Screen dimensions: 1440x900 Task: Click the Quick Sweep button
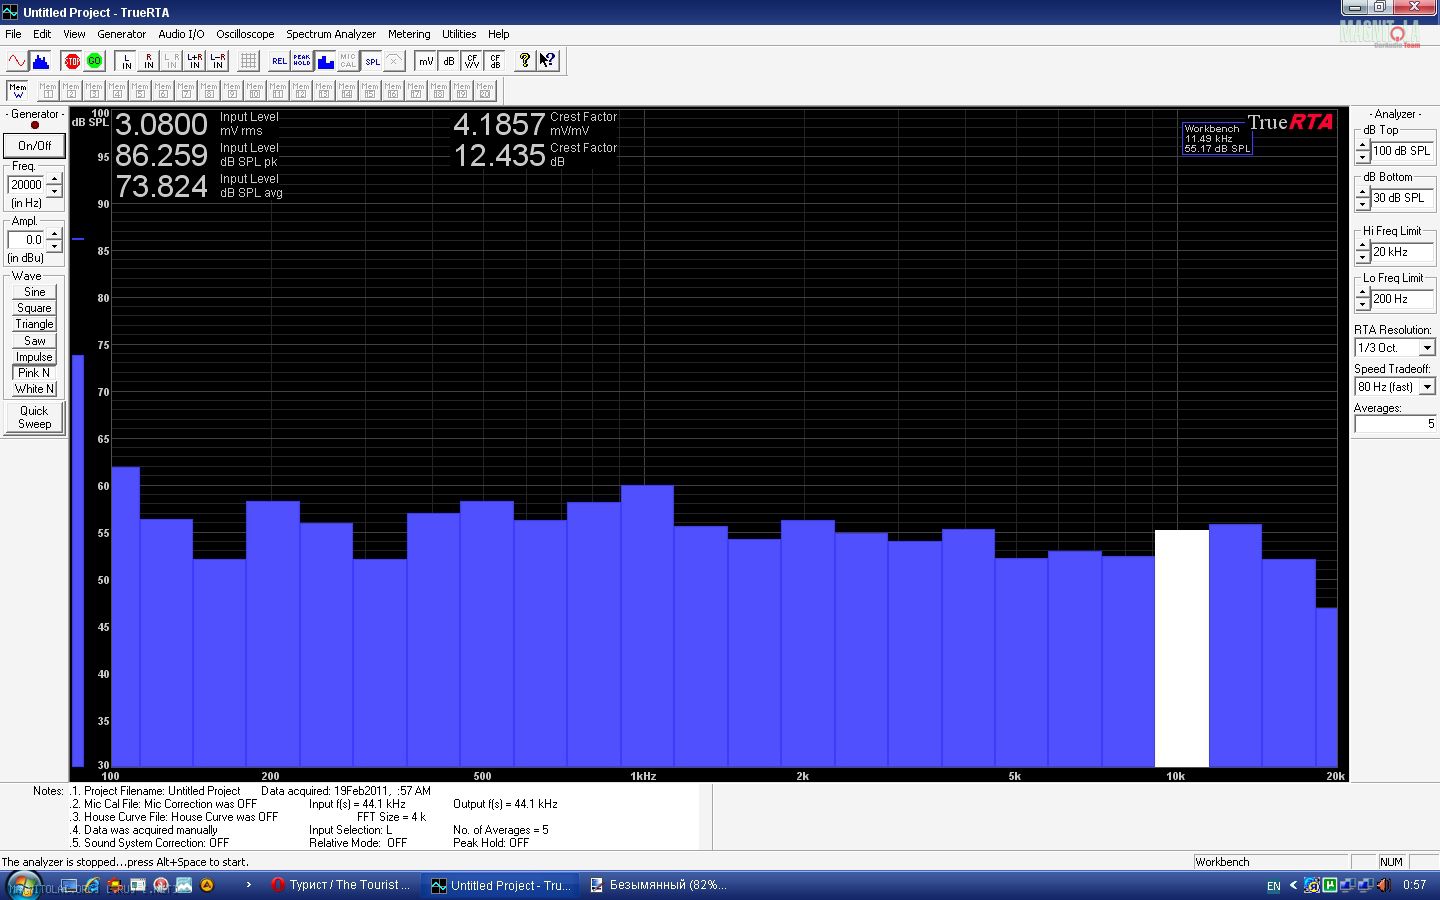pyautogui.click(x=35, y=417)
